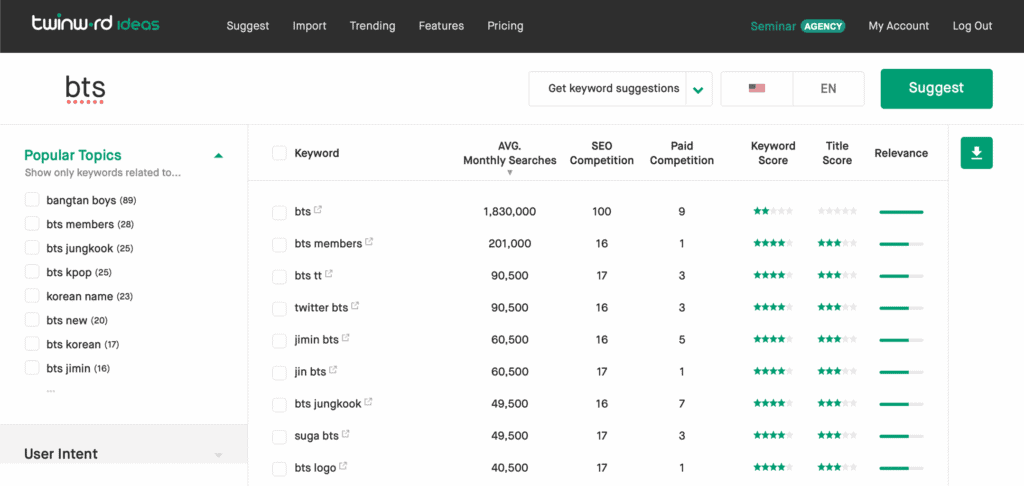Open external link icon beside bts jungkook keyword
Screen dimensions: 1024x486
368,402
